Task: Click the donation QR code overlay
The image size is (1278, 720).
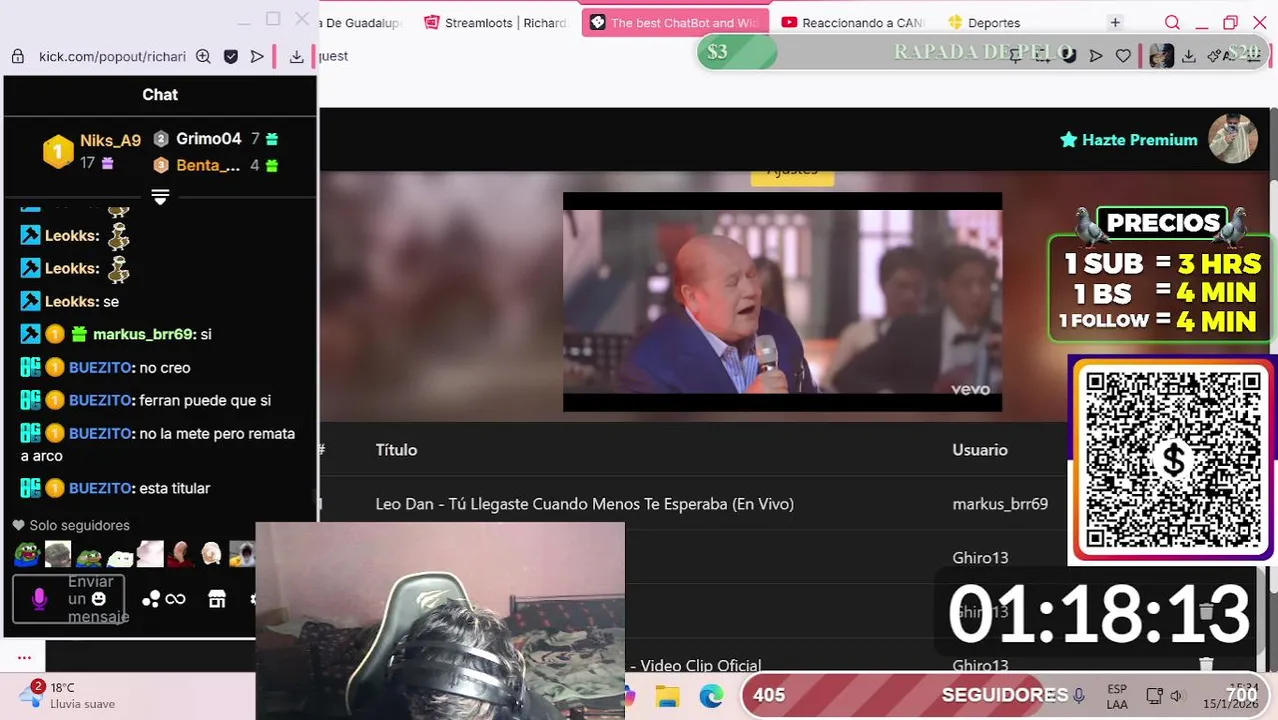Action: (1172, 459)
